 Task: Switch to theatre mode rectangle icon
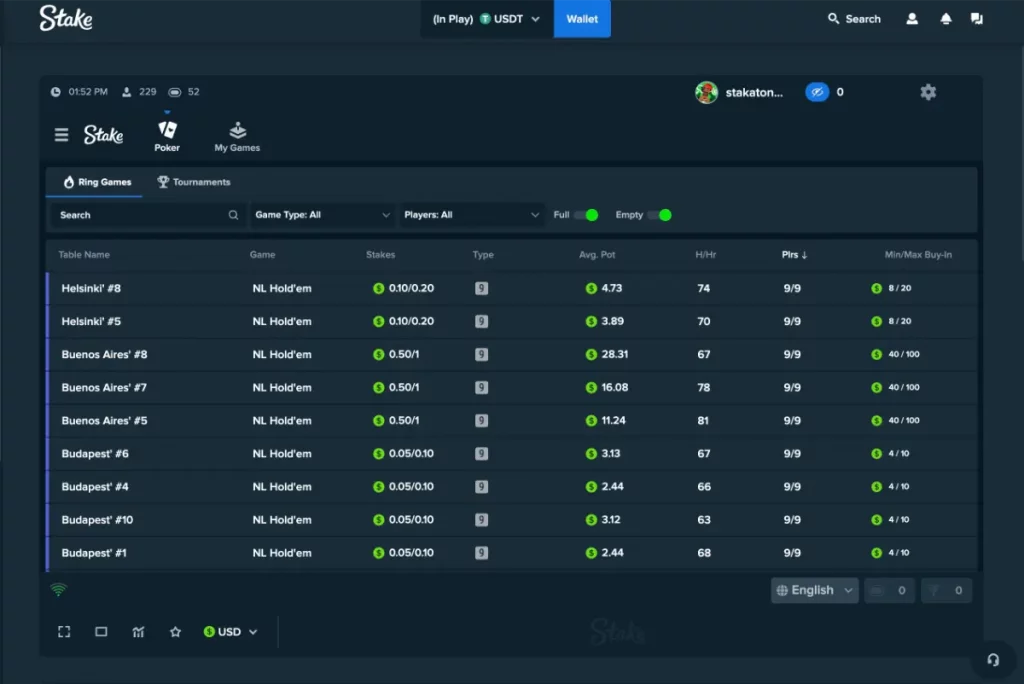(x=101, y=632)
